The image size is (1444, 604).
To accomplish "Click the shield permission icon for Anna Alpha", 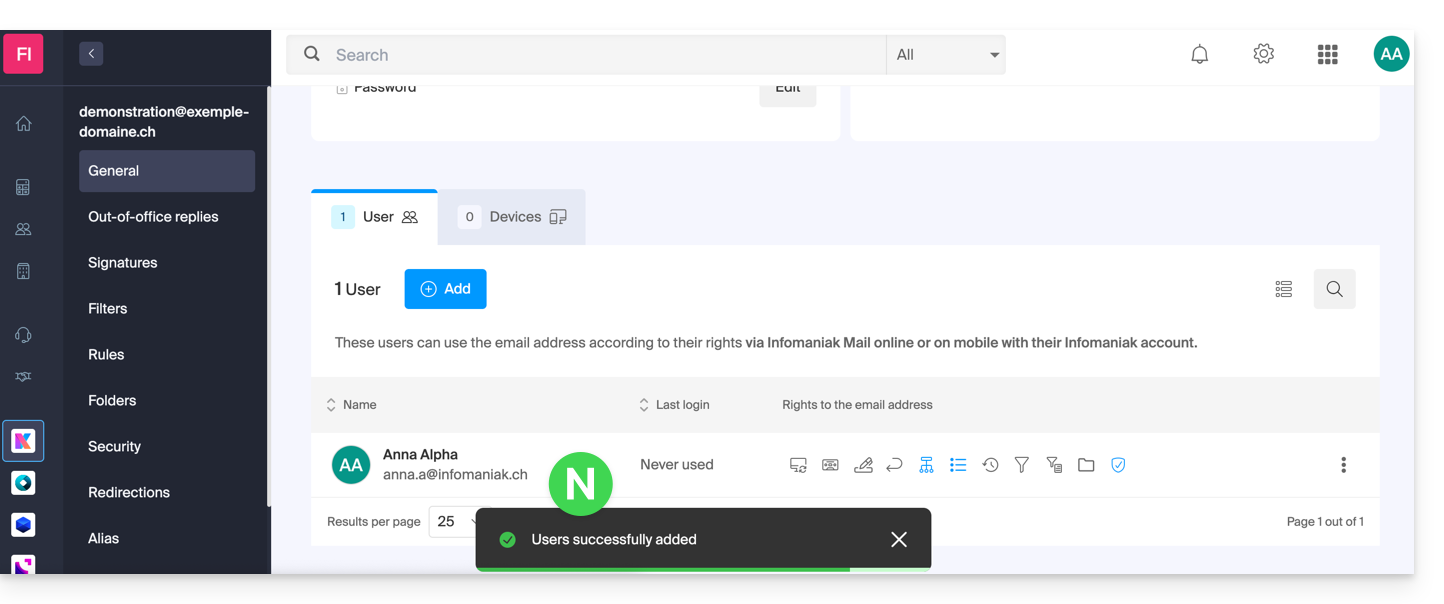I will tap(1118, 465).
